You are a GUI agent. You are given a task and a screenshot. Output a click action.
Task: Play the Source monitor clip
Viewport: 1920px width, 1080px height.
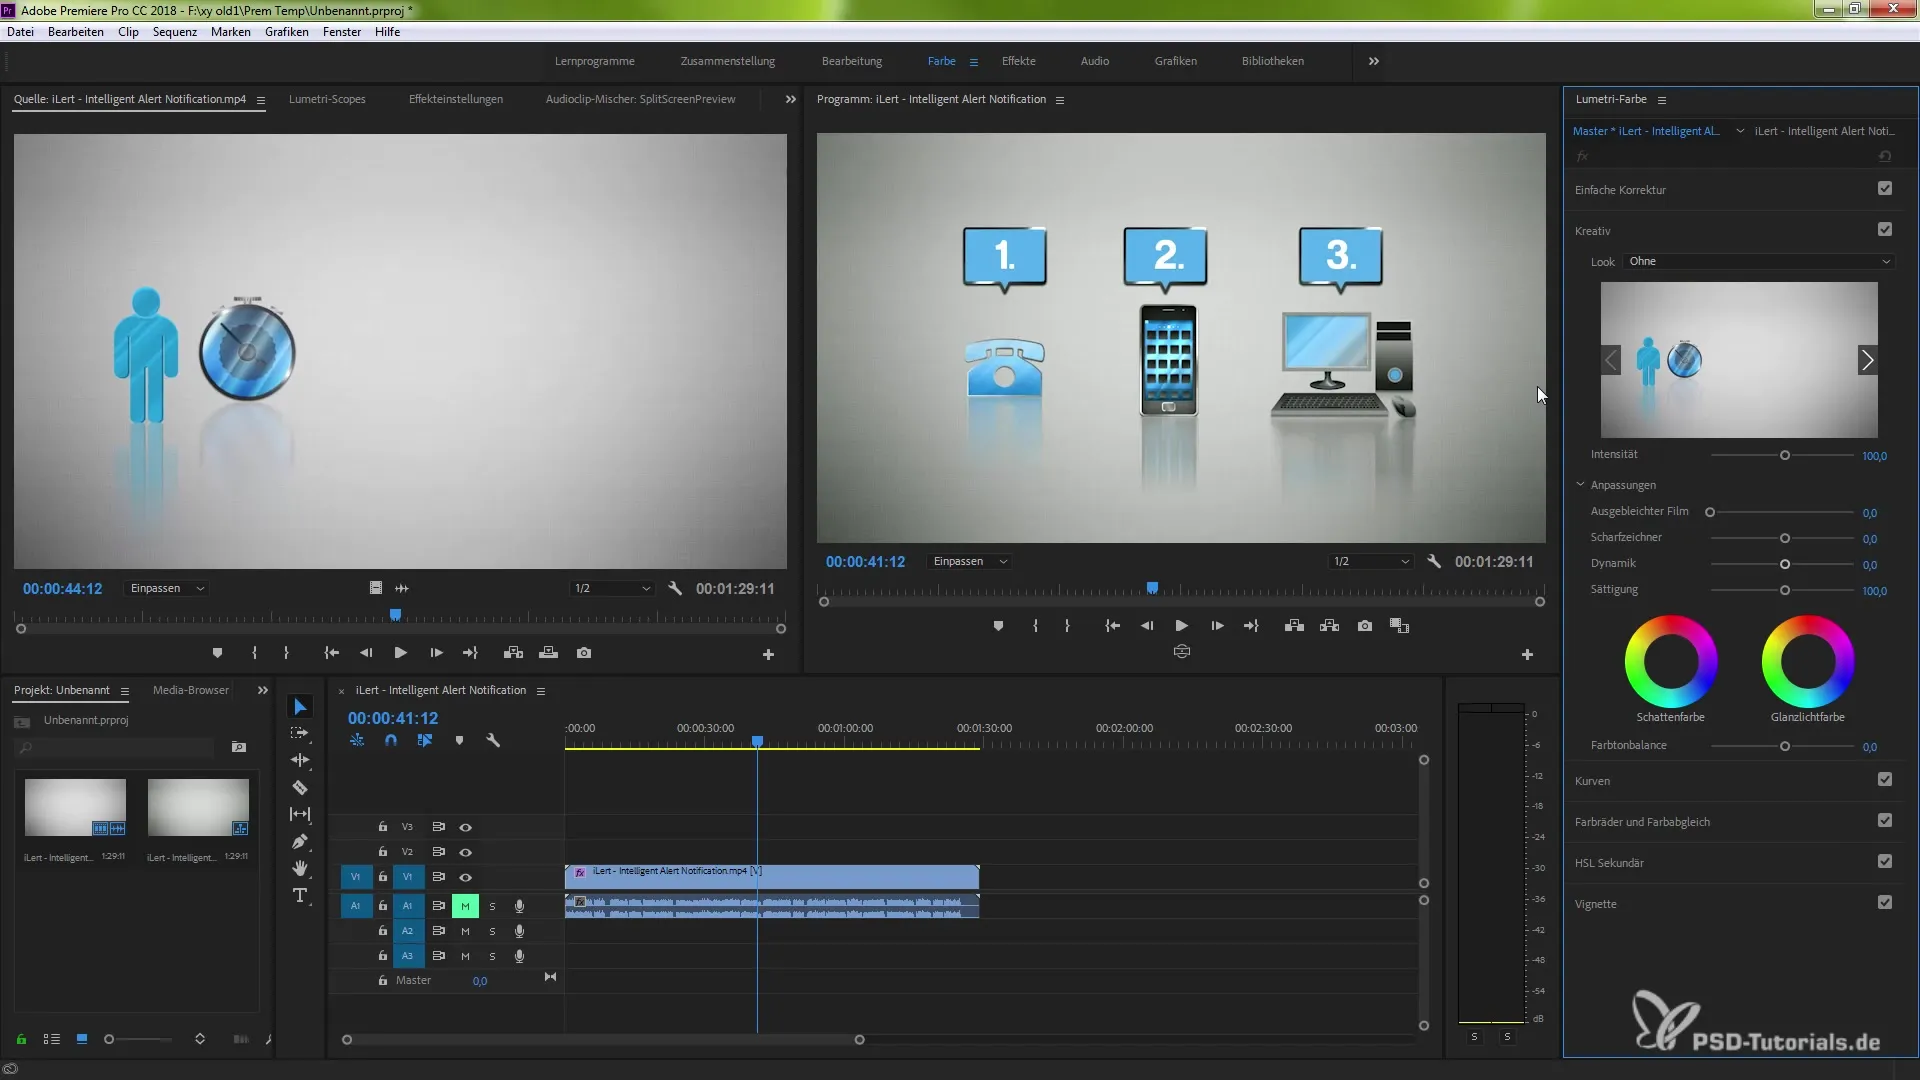click(x=400, y=653)
